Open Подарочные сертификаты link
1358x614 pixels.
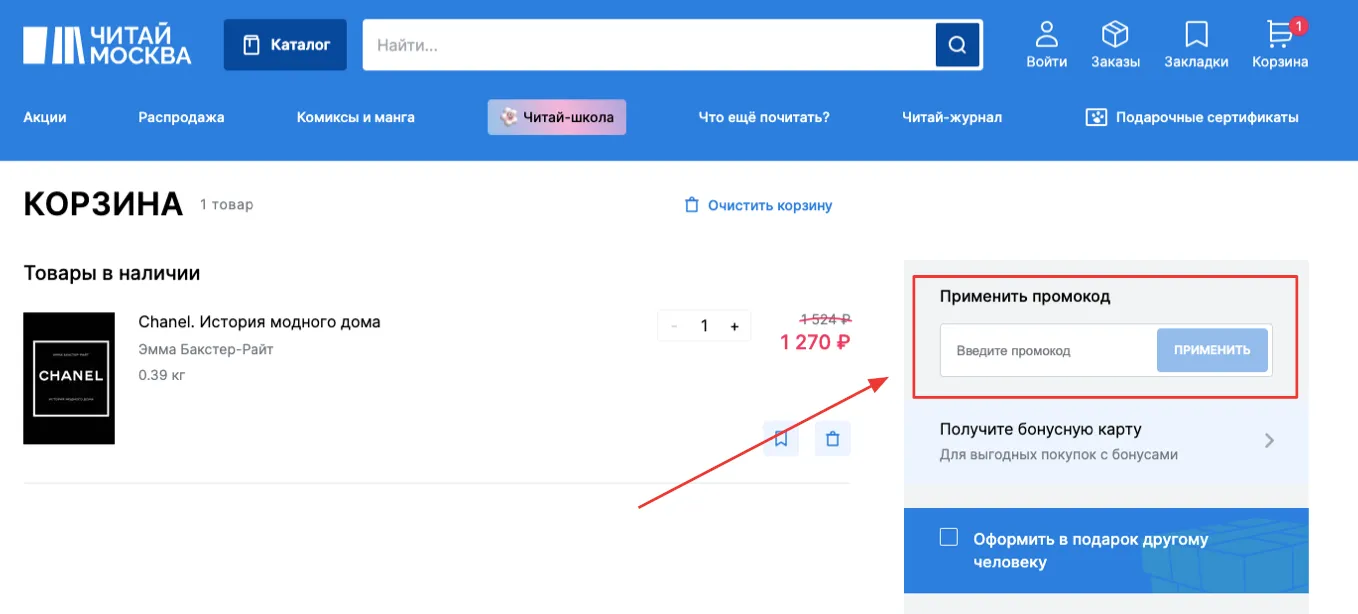tap(1192, 117)
